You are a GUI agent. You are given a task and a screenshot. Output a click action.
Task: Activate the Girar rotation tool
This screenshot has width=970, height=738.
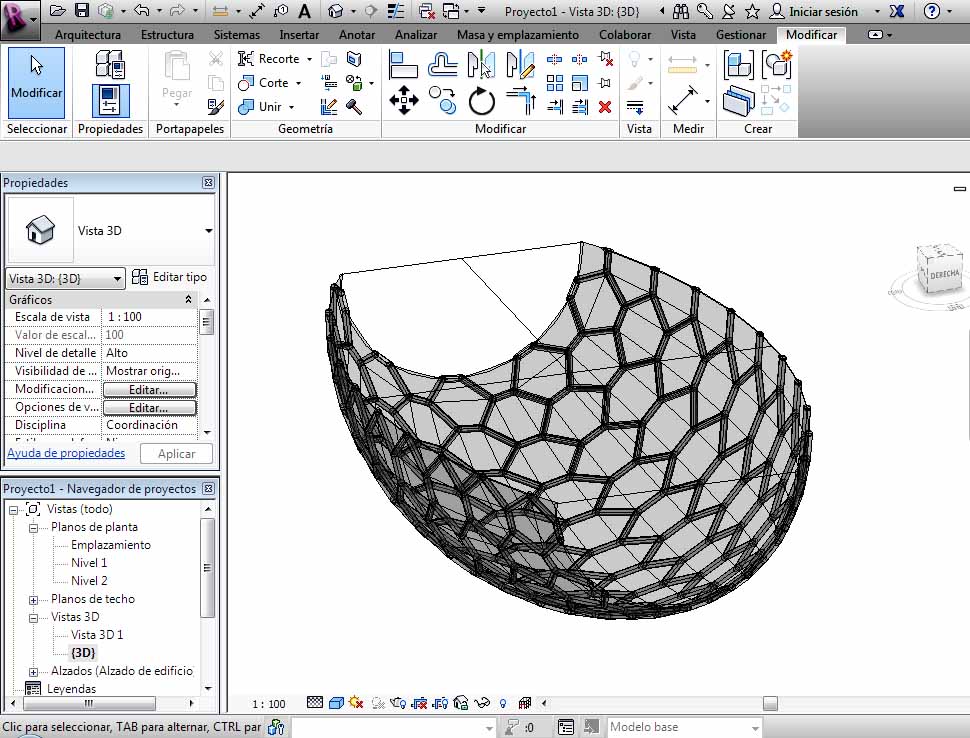[x=482, y=101]
